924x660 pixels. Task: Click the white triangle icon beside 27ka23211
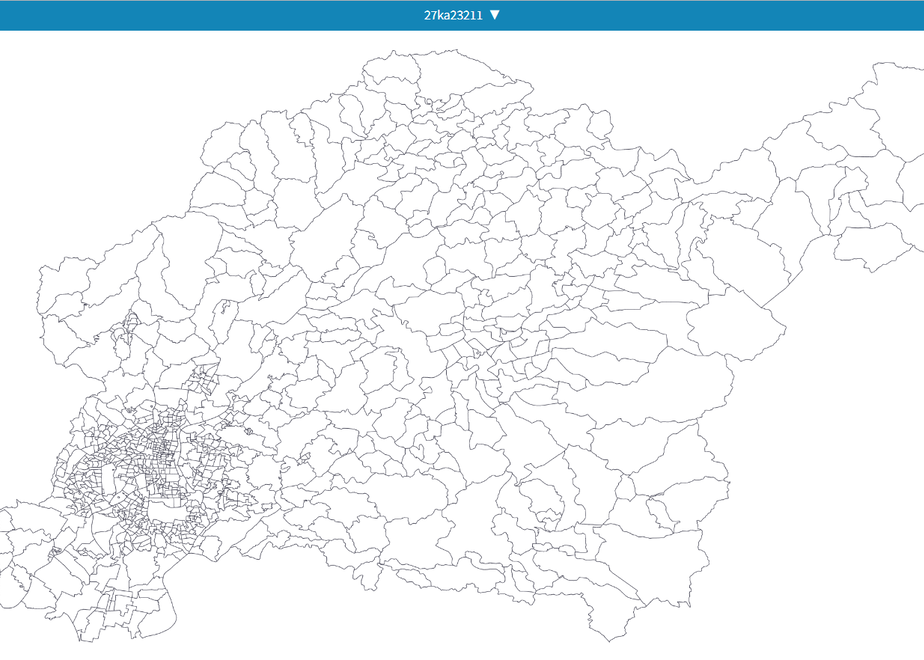[494, 15]
